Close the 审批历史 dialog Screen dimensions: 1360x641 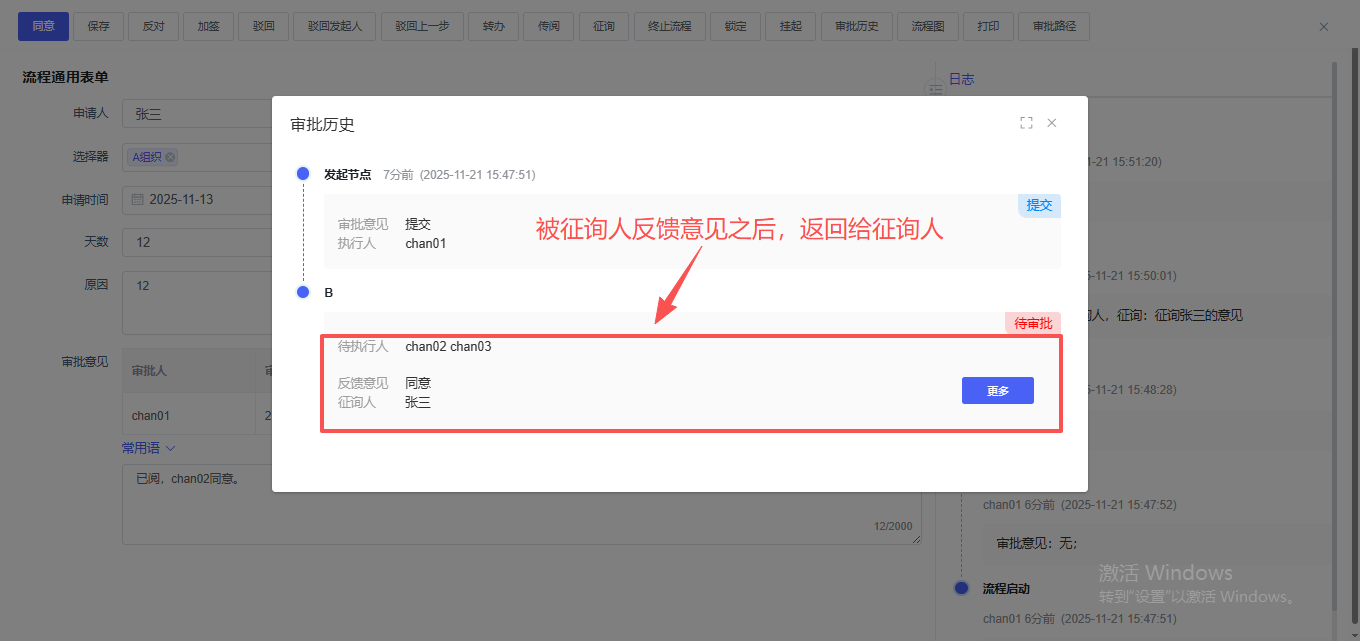coord(1052,123)
